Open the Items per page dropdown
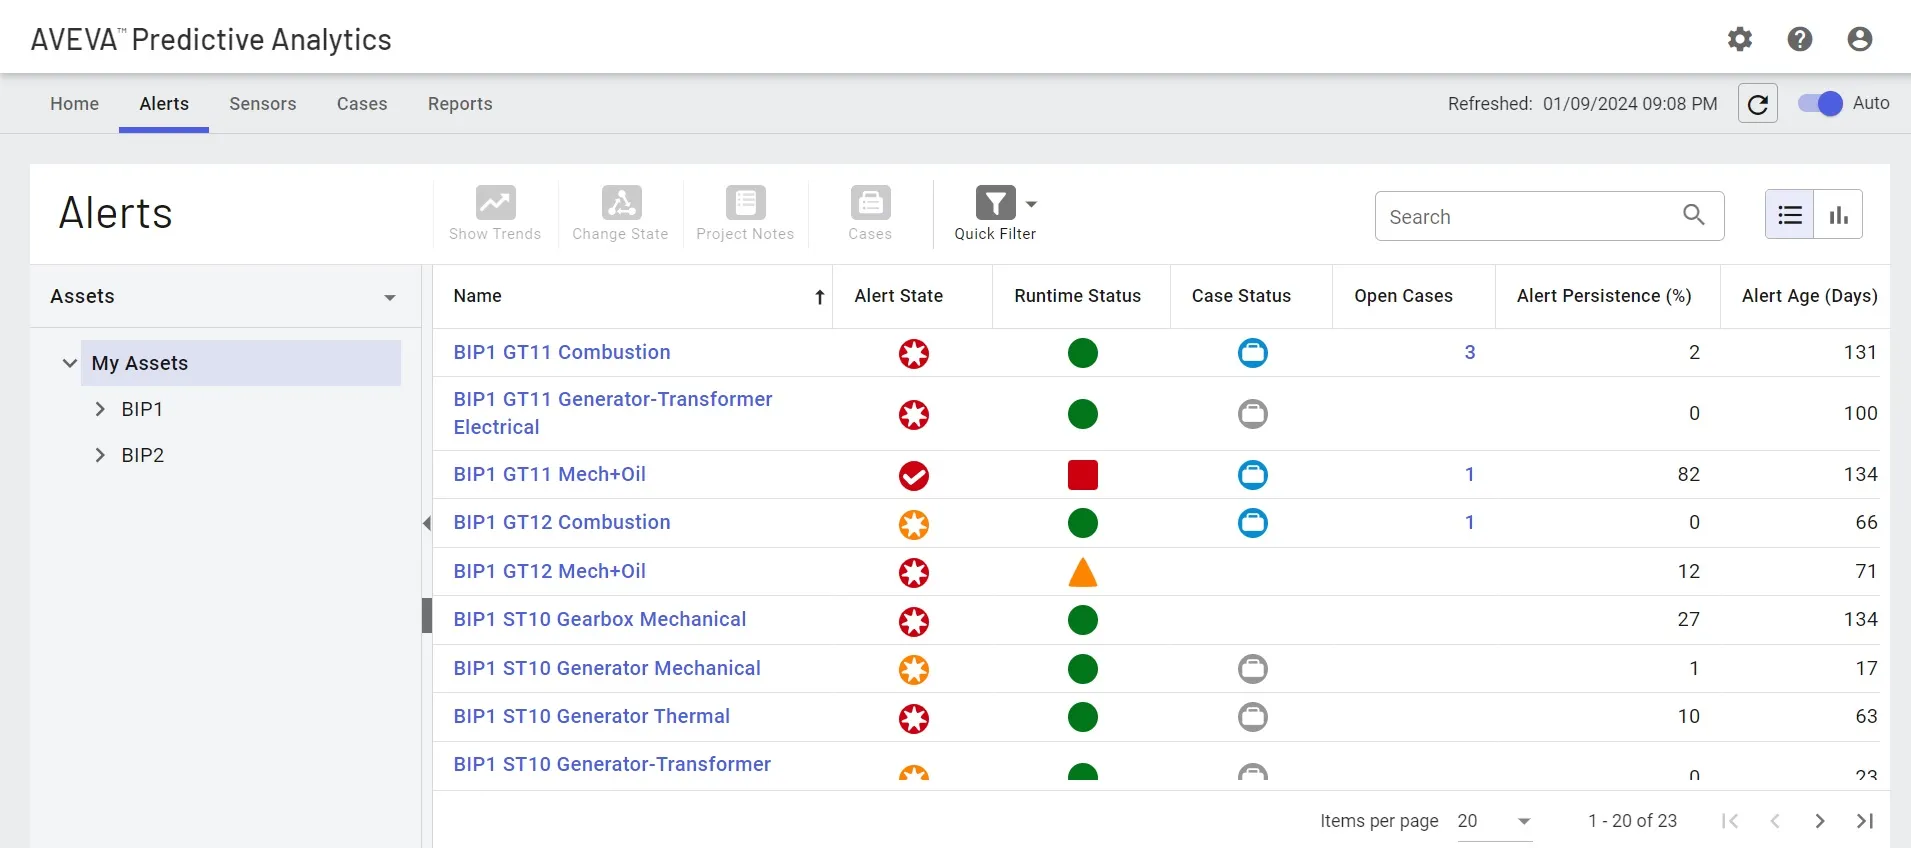Viewport: 1911px width, 848px height. pyautogui.click(x=1495, y=821)
